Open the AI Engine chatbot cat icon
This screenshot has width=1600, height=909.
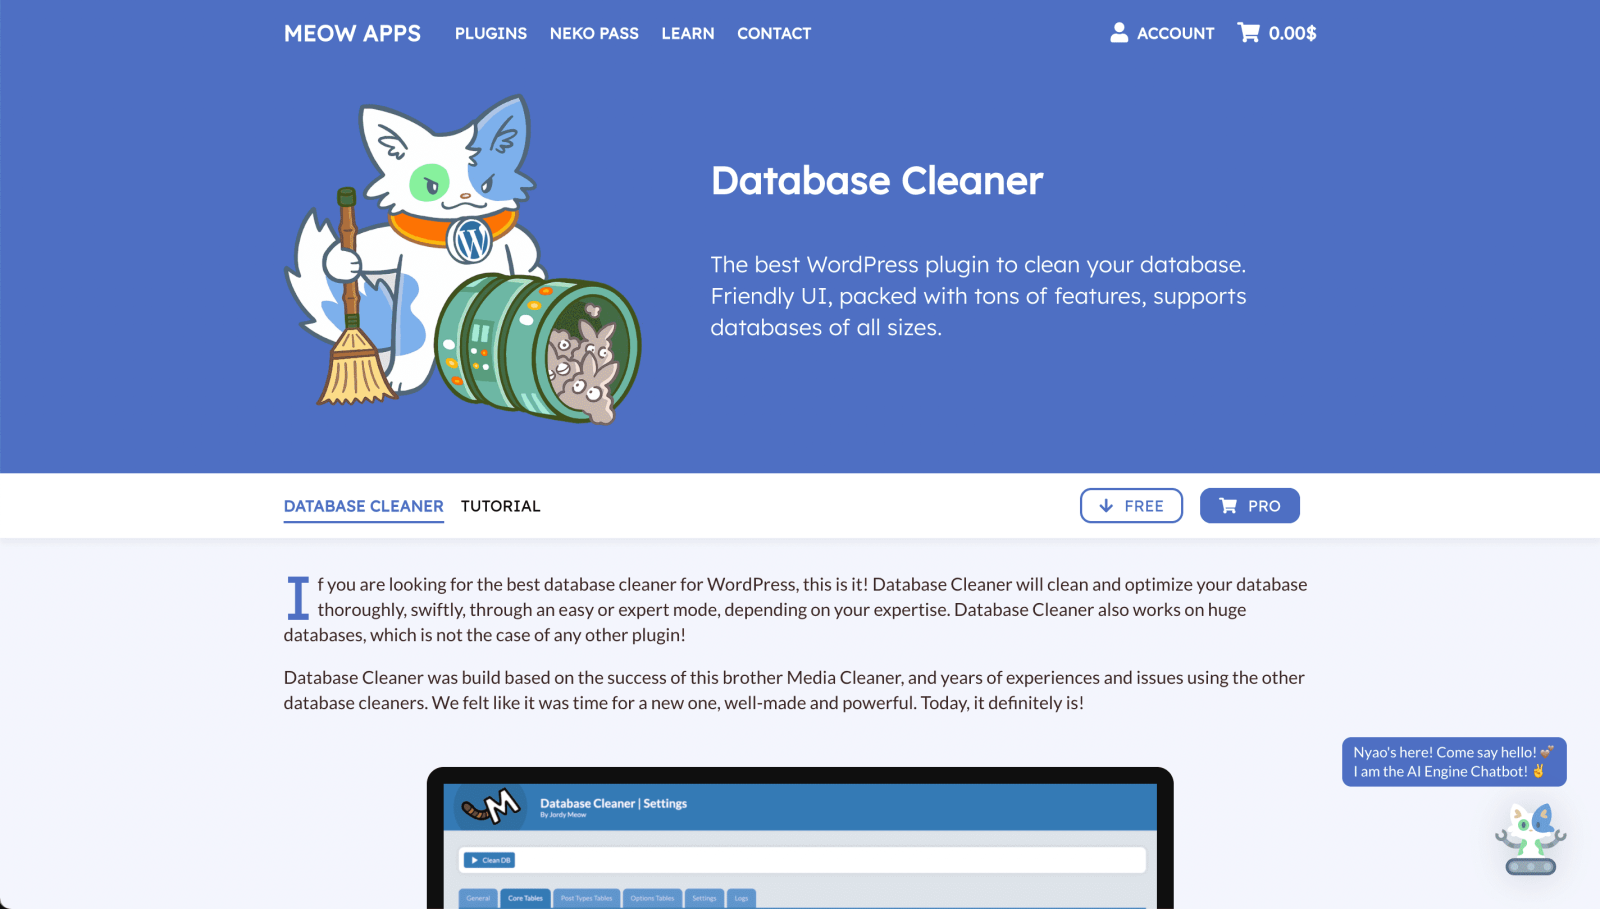[x=1530, y=838]
